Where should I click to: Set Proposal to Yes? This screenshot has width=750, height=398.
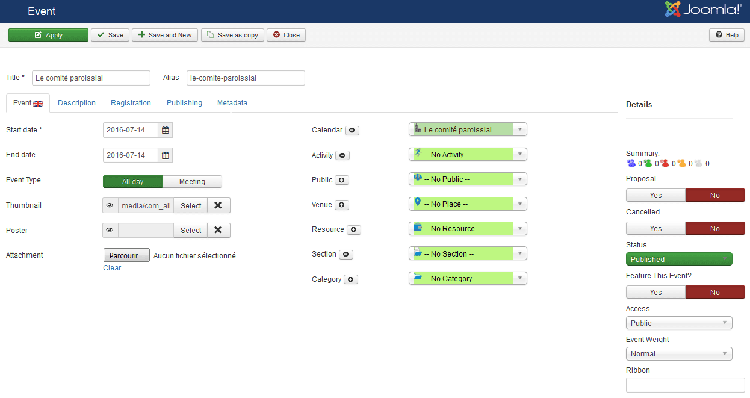click(656, 195)
